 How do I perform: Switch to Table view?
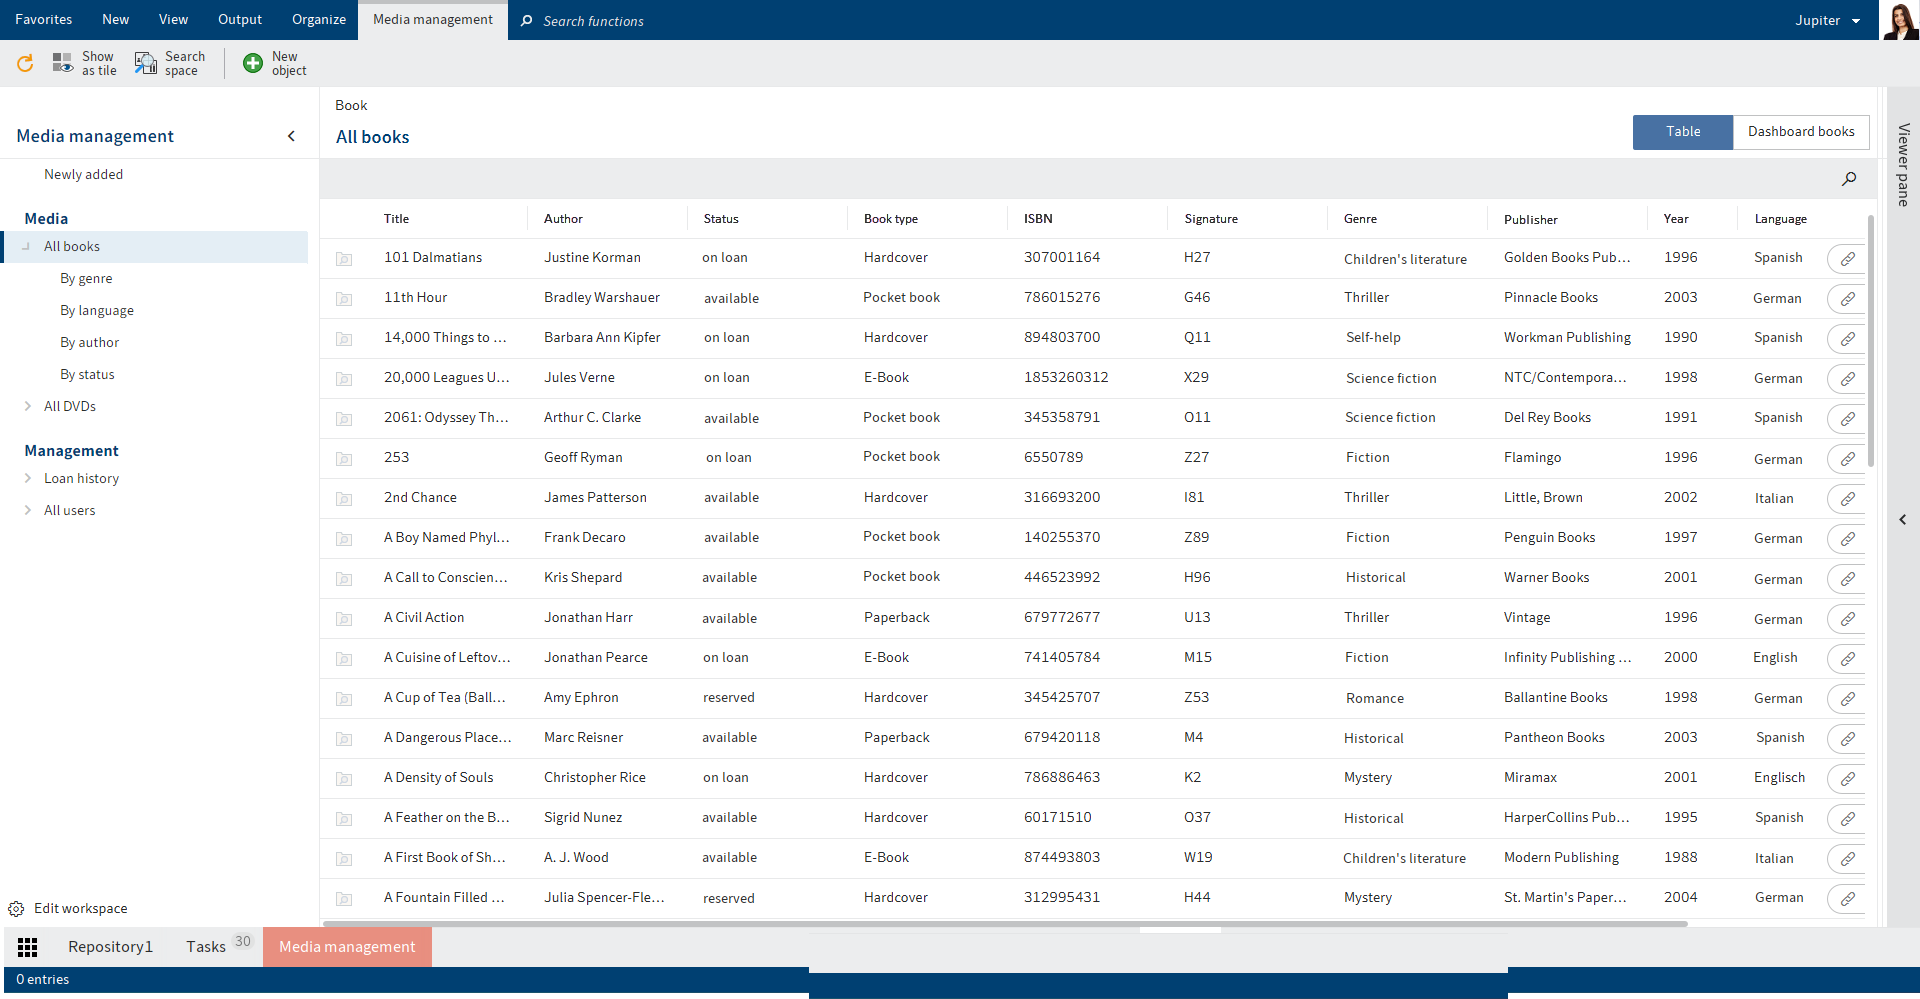[1683, 132]
